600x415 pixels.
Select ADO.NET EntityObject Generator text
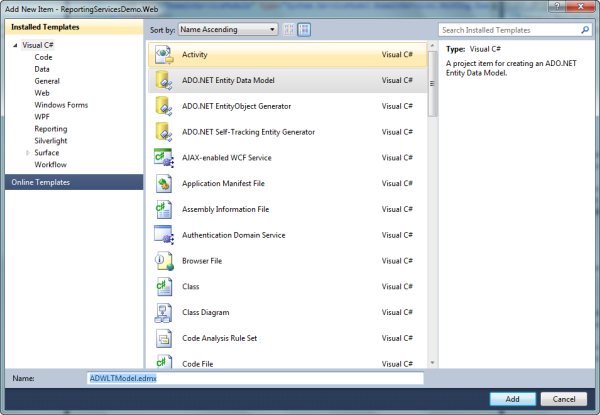pos(236,106)
